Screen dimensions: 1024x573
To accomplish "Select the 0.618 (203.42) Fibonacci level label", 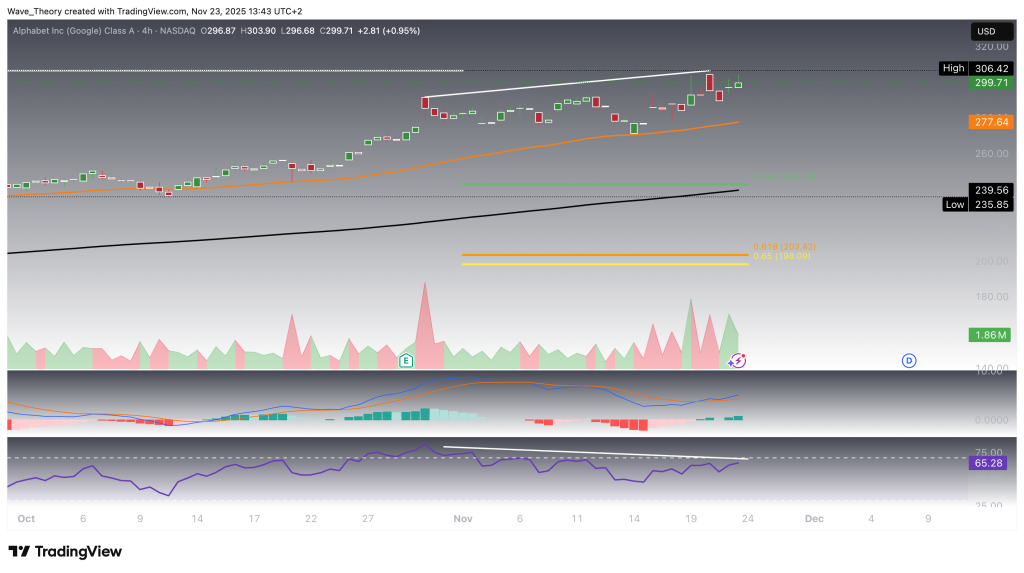I will (785, 246).
